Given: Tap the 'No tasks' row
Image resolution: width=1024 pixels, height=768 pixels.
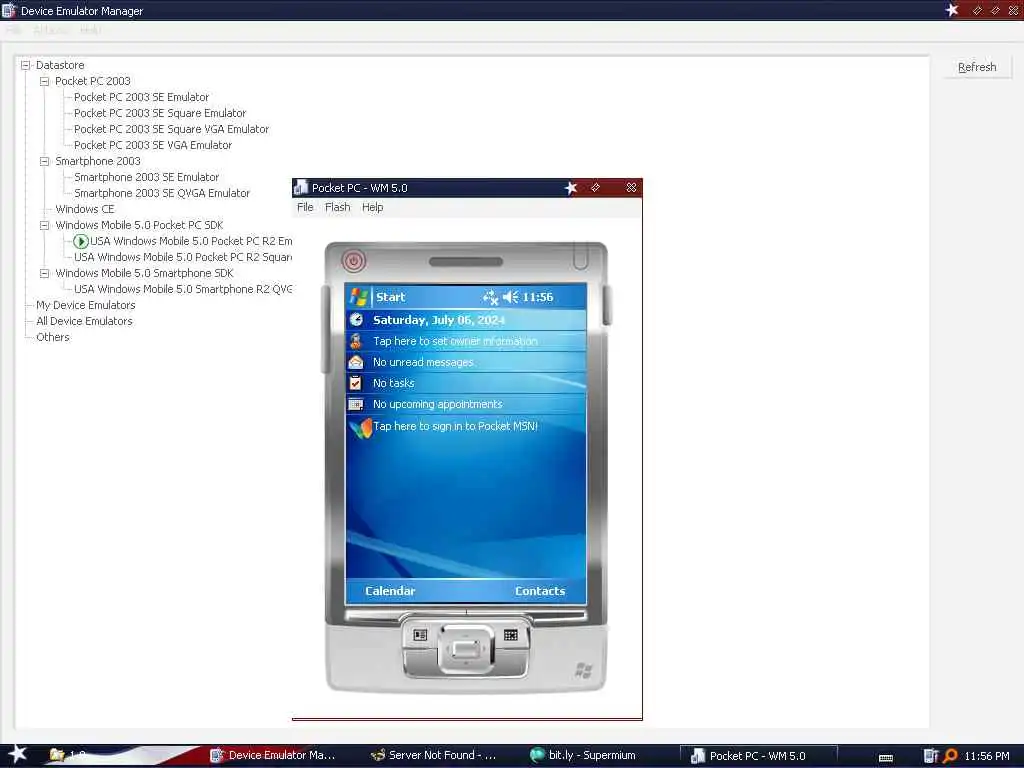Looking at the screenshot, I should click(466, 383).
